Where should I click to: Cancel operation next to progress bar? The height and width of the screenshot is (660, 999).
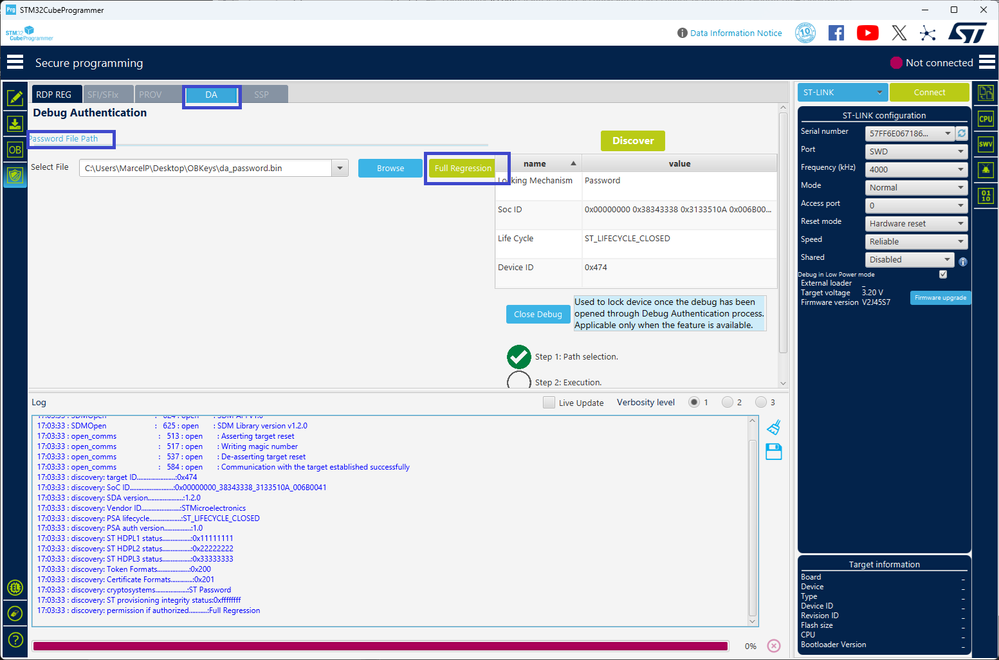click(773, 645)
